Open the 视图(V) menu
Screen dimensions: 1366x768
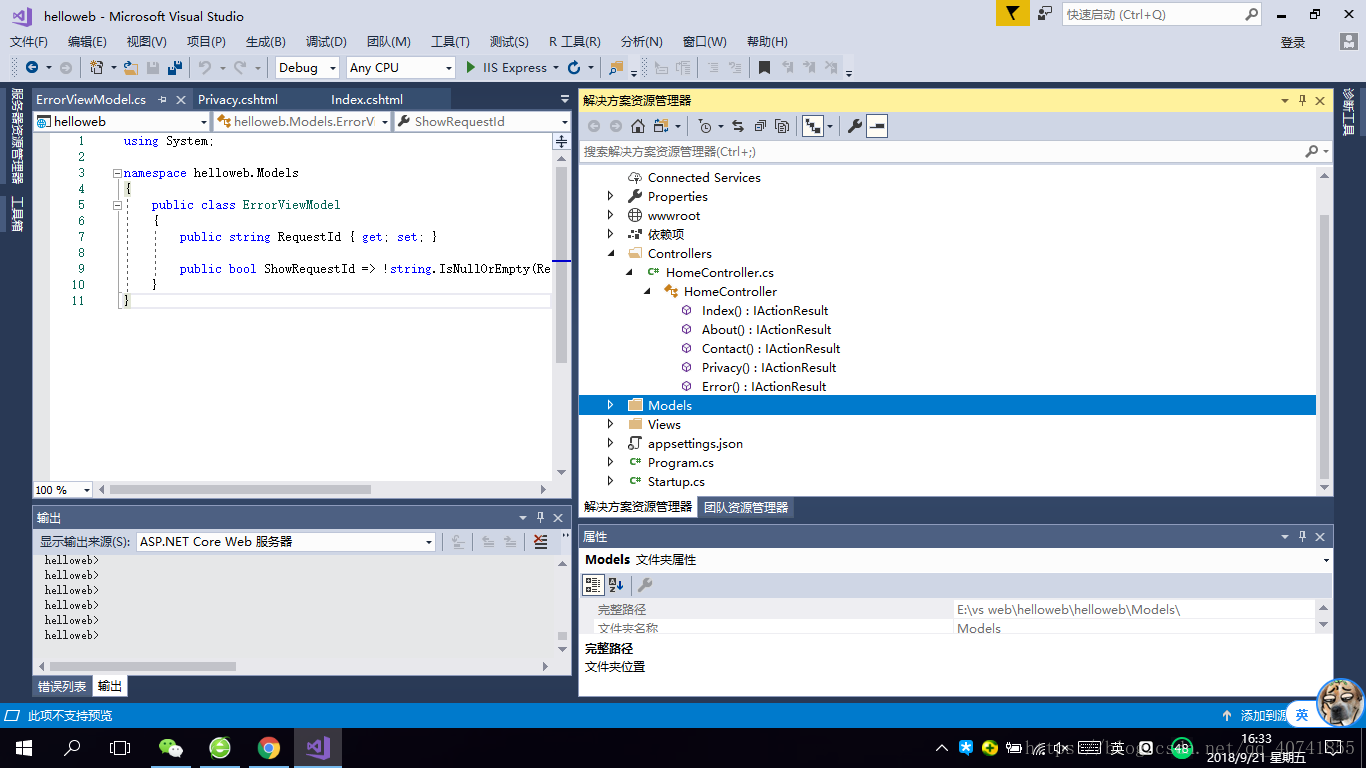pos(147,42)
